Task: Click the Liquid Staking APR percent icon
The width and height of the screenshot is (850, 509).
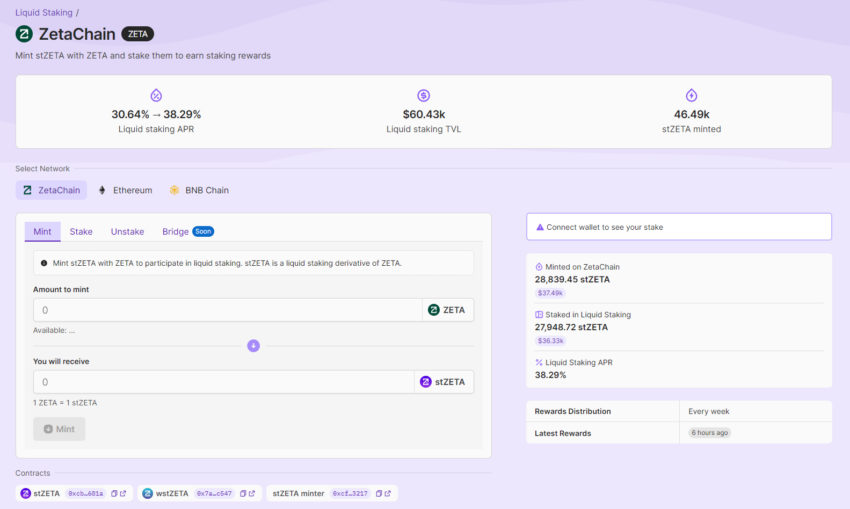Action: coord(539,362)
